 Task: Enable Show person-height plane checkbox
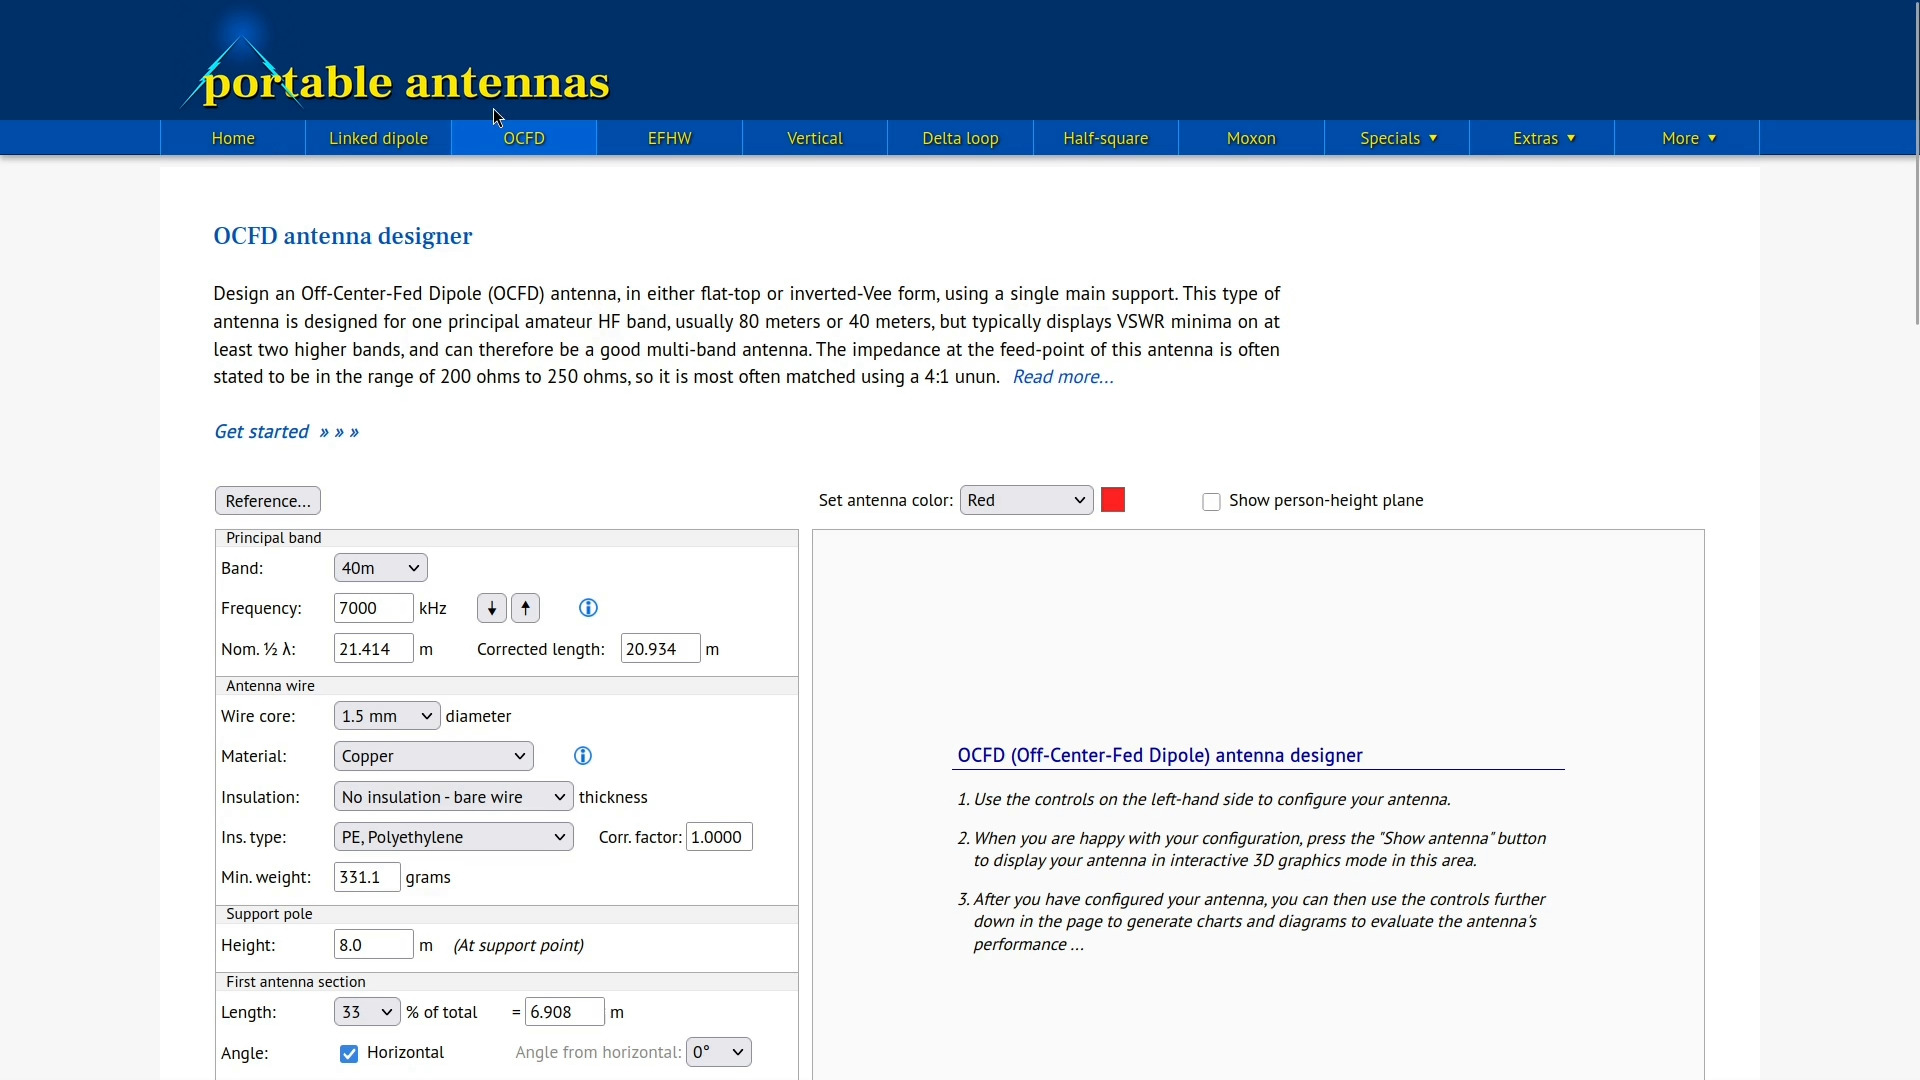pyautogui.click(x=1211, y=502)
